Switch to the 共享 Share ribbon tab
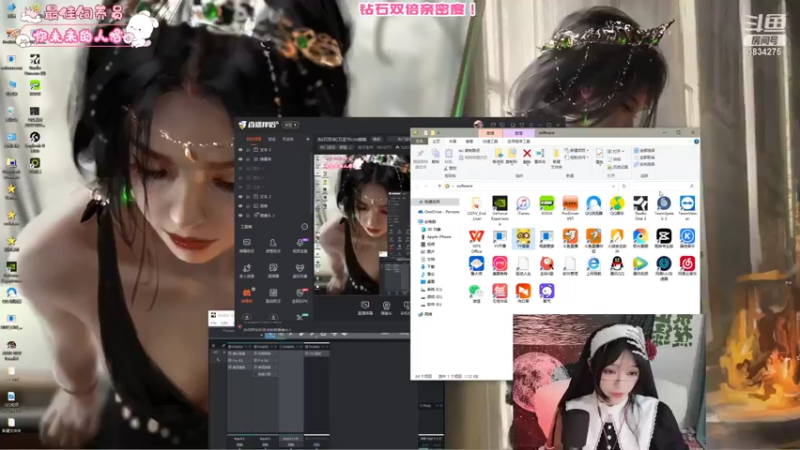800x450 pixels. point(453,141)
